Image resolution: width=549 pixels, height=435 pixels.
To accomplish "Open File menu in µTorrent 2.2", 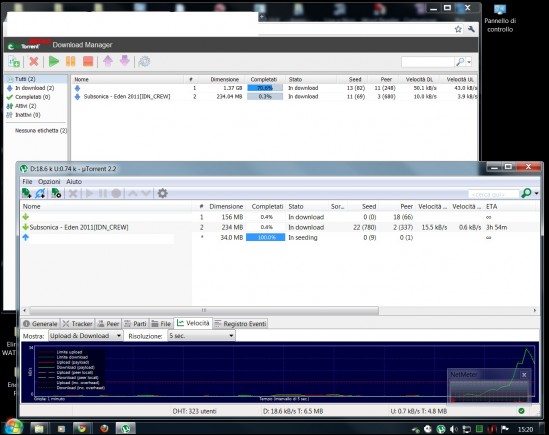I will (x=27, y=181).
